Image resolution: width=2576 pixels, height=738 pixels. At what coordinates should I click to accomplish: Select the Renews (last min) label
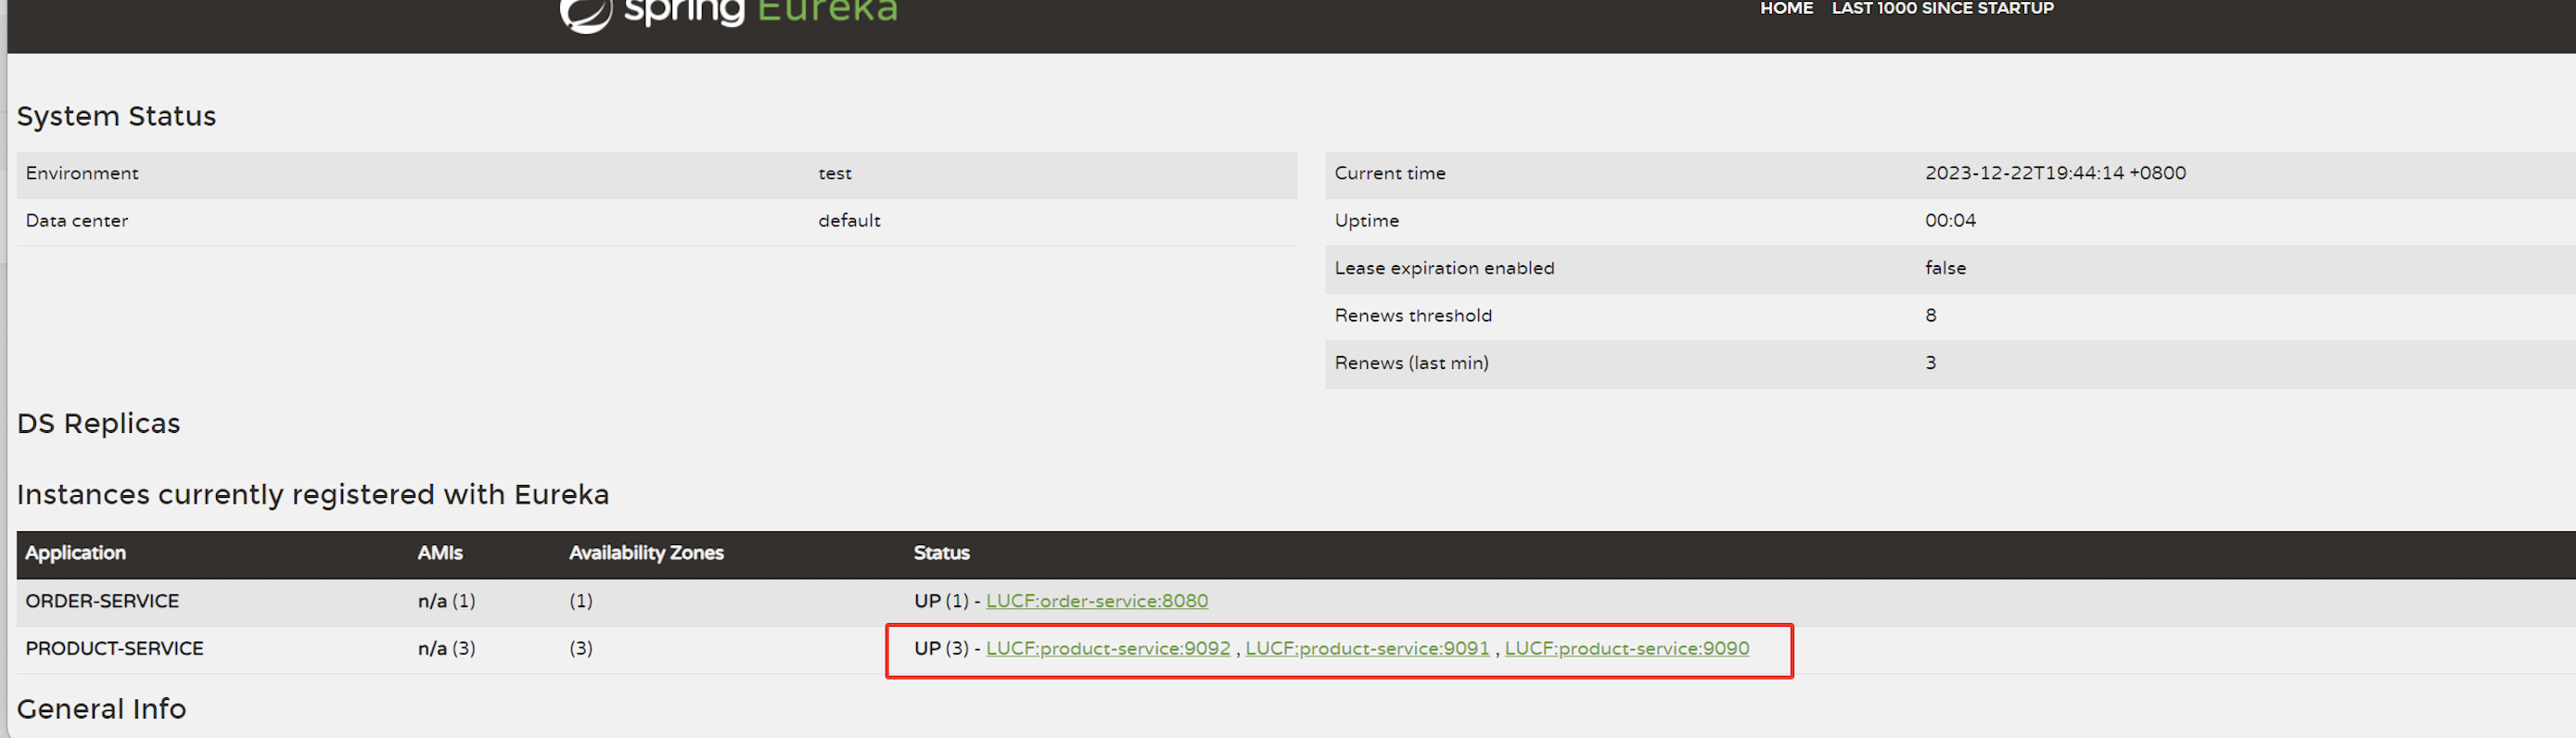coord(1410,363)
